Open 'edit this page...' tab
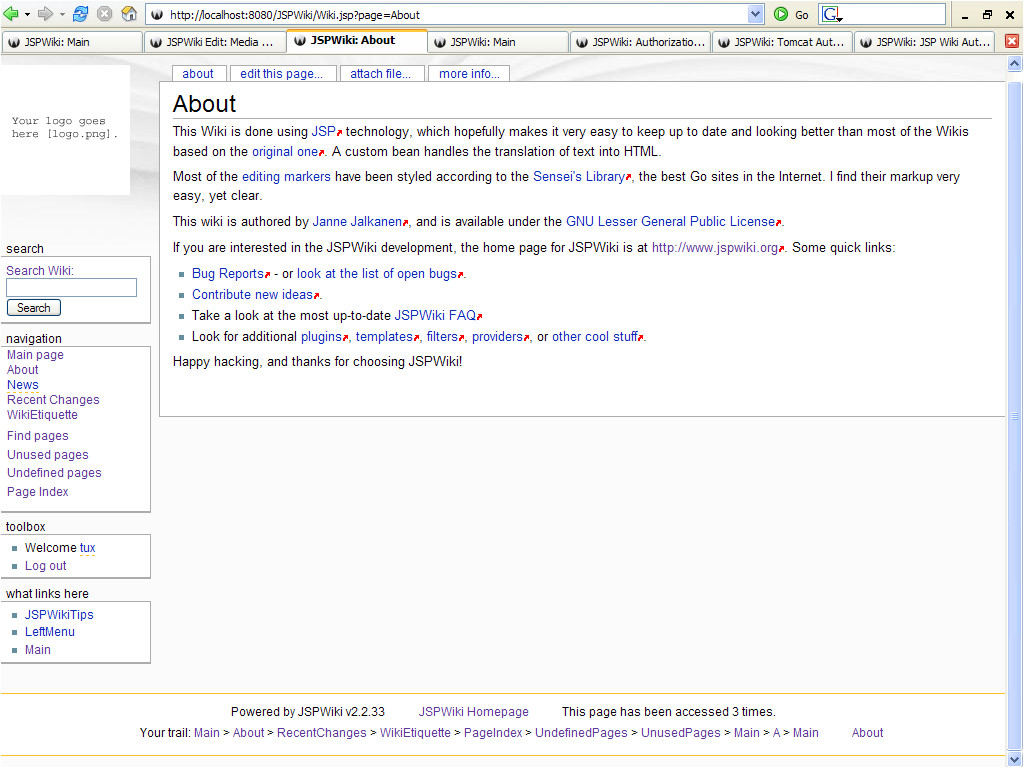 [x=281, y=74]
